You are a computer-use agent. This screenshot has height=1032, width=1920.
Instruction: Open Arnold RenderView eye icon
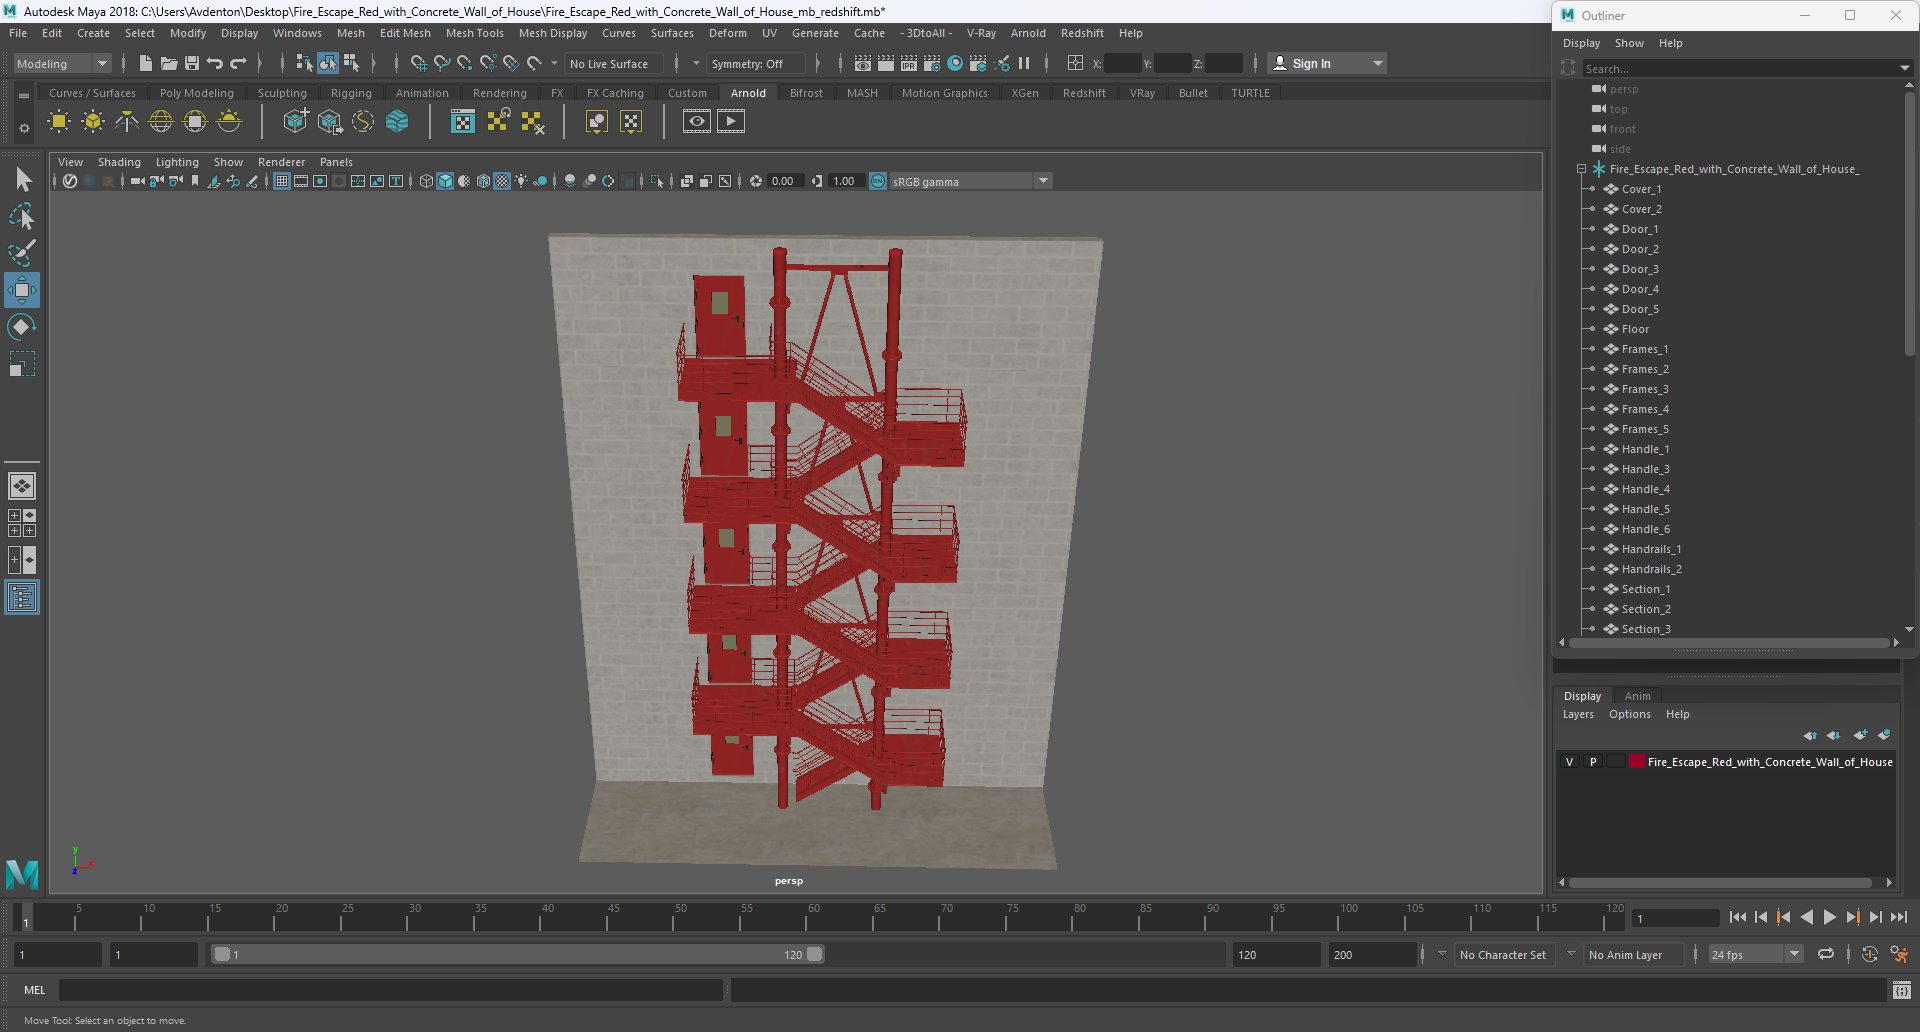pyautogui.click(x=697, y=122)
